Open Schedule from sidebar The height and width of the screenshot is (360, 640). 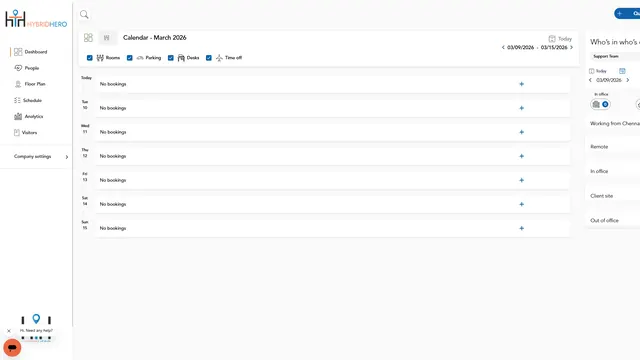point(28,100)
